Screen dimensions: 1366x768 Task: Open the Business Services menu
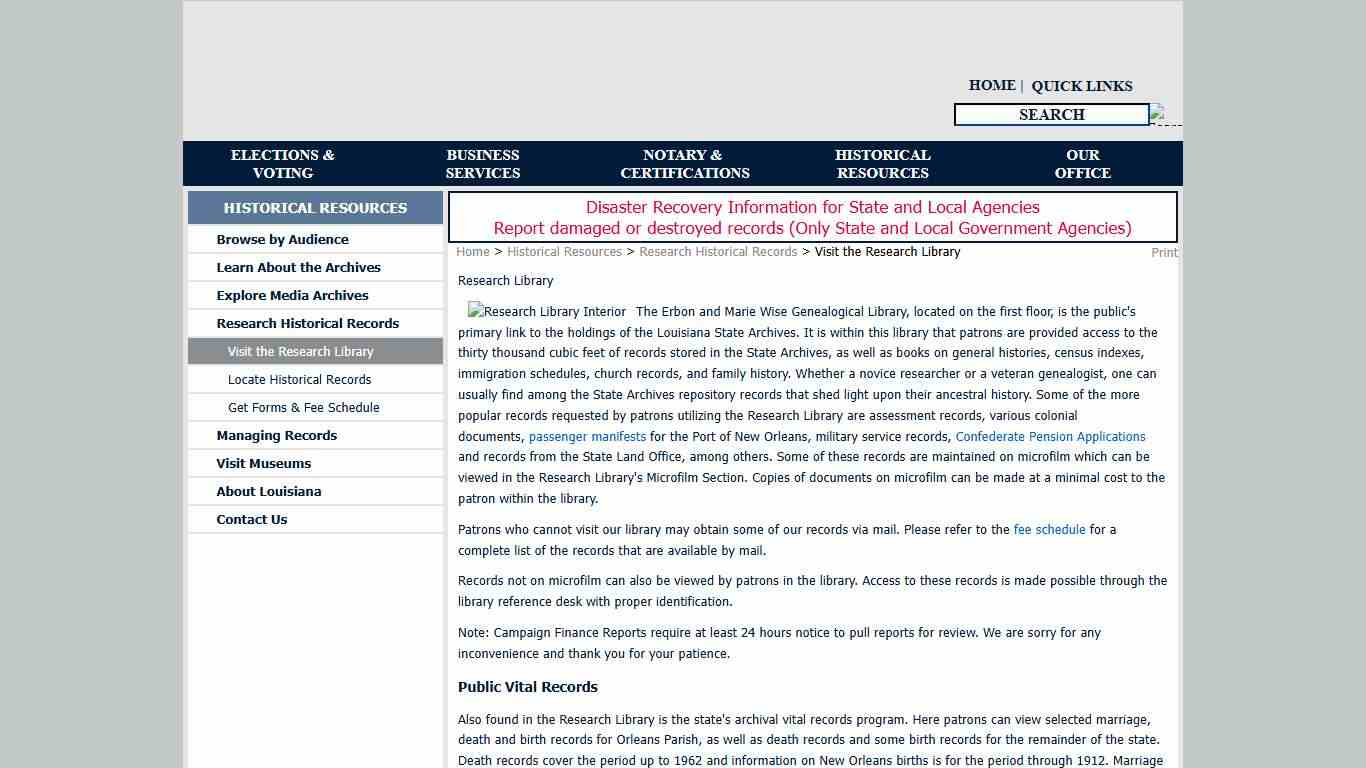point(483,164)
